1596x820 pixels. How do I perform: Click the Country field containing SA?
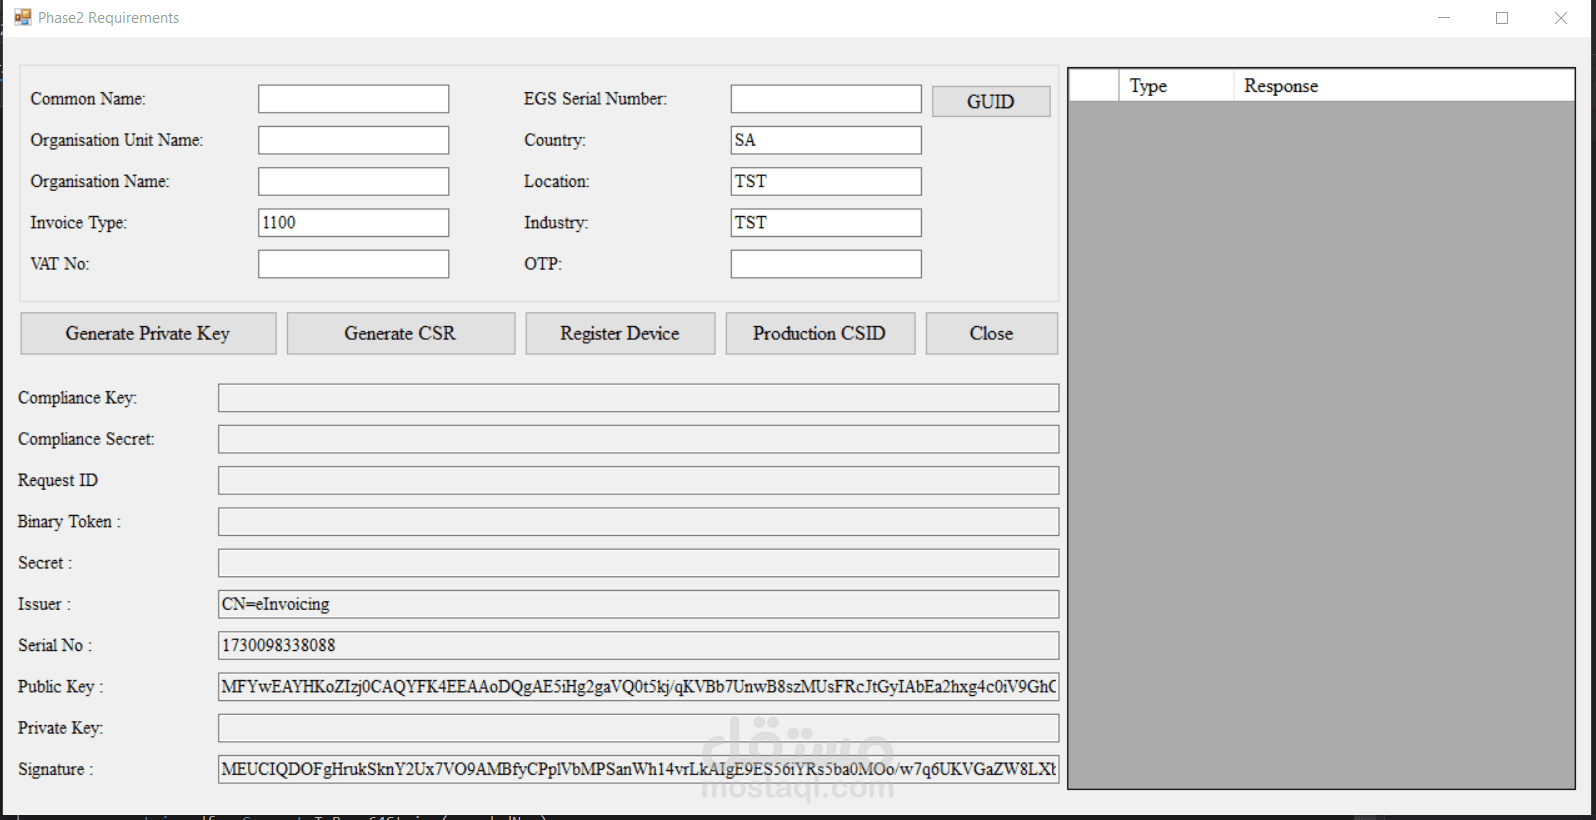[826, 140]
